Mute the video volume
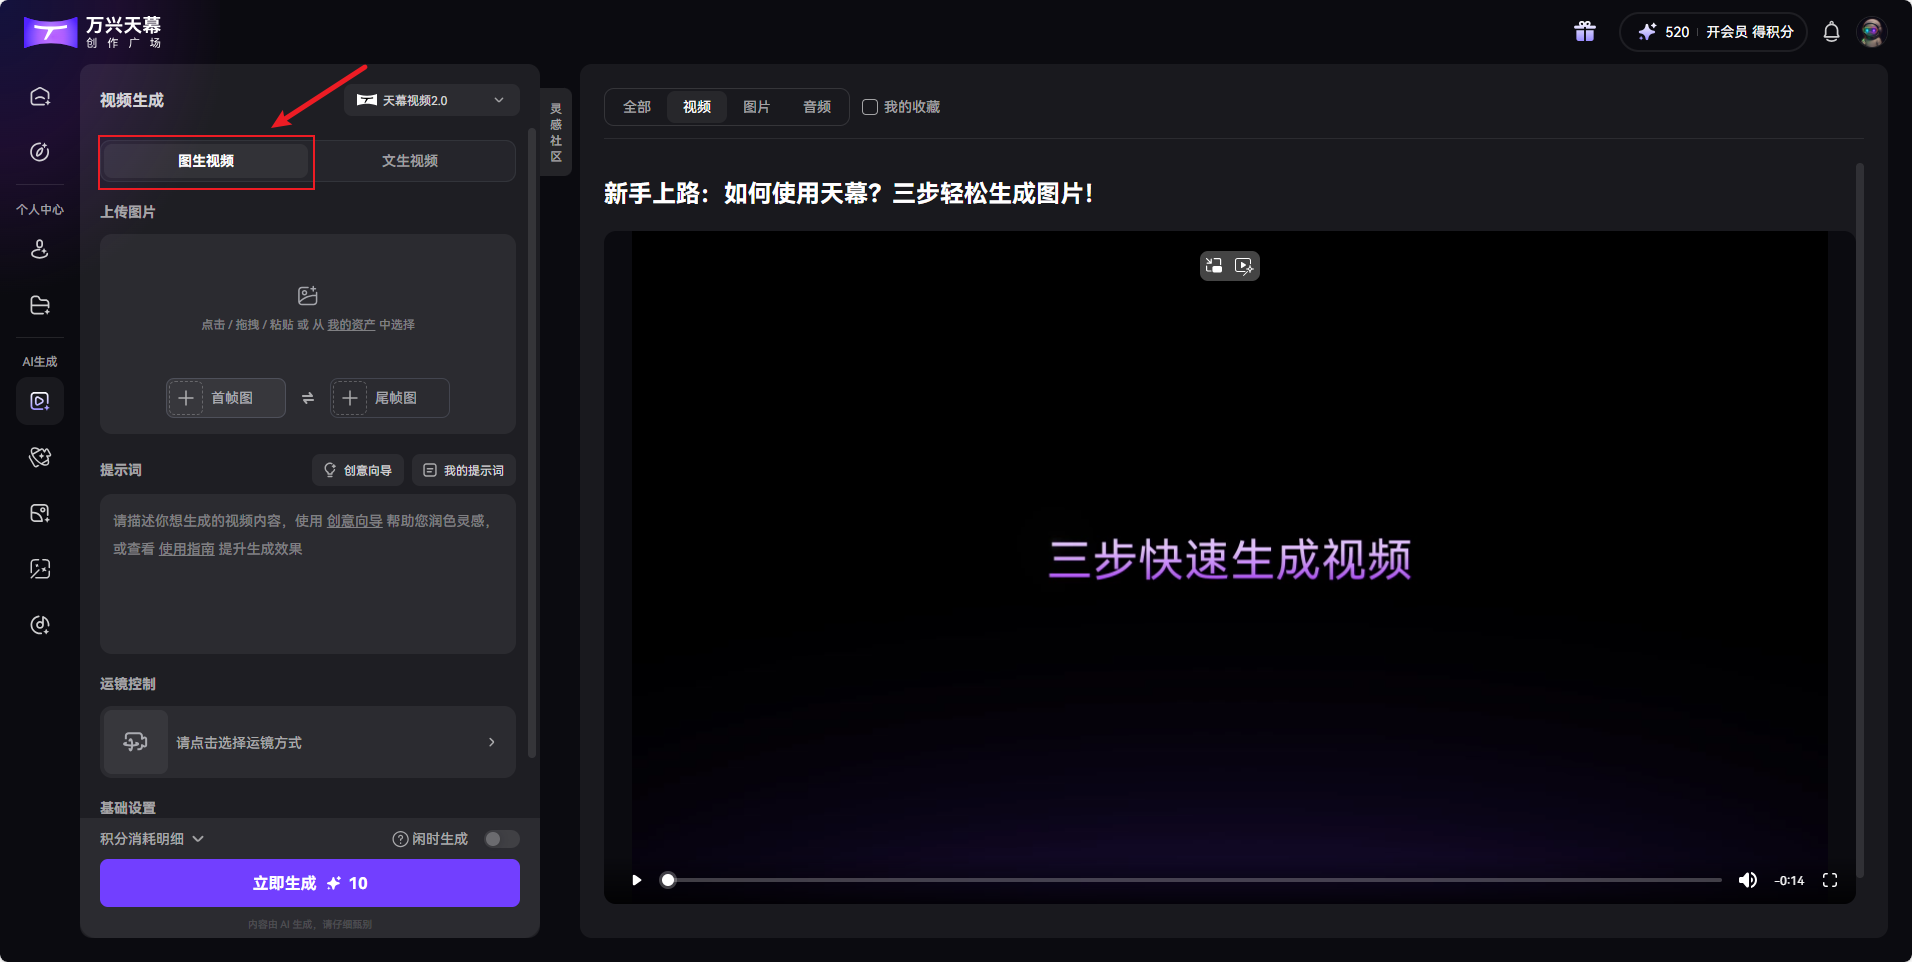This screenshot has height=962, width=1912. (1749, 880)
